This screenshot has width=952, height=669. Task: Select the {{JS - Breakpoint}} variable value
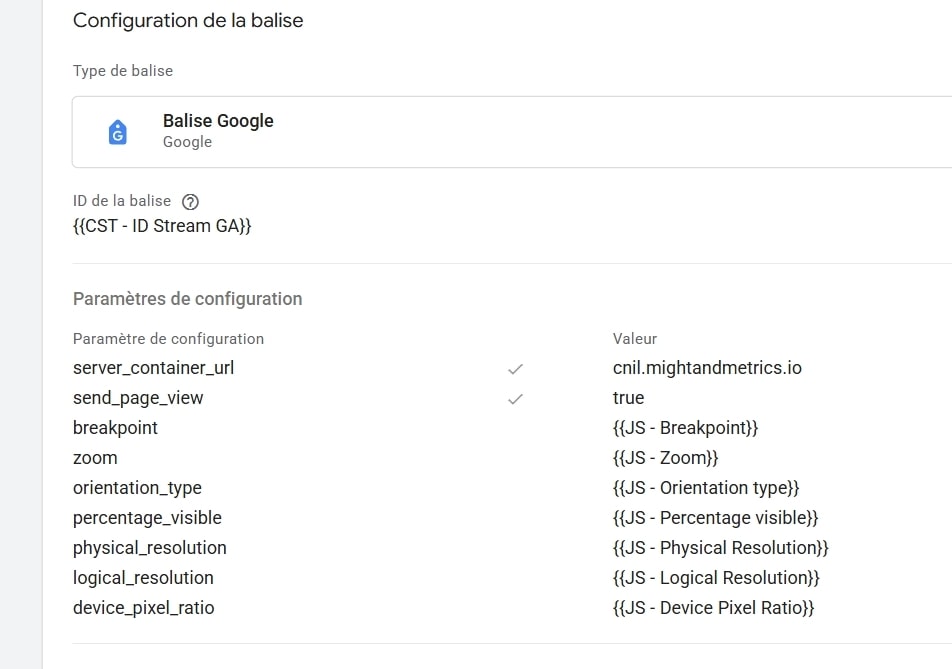click(685, 427)
